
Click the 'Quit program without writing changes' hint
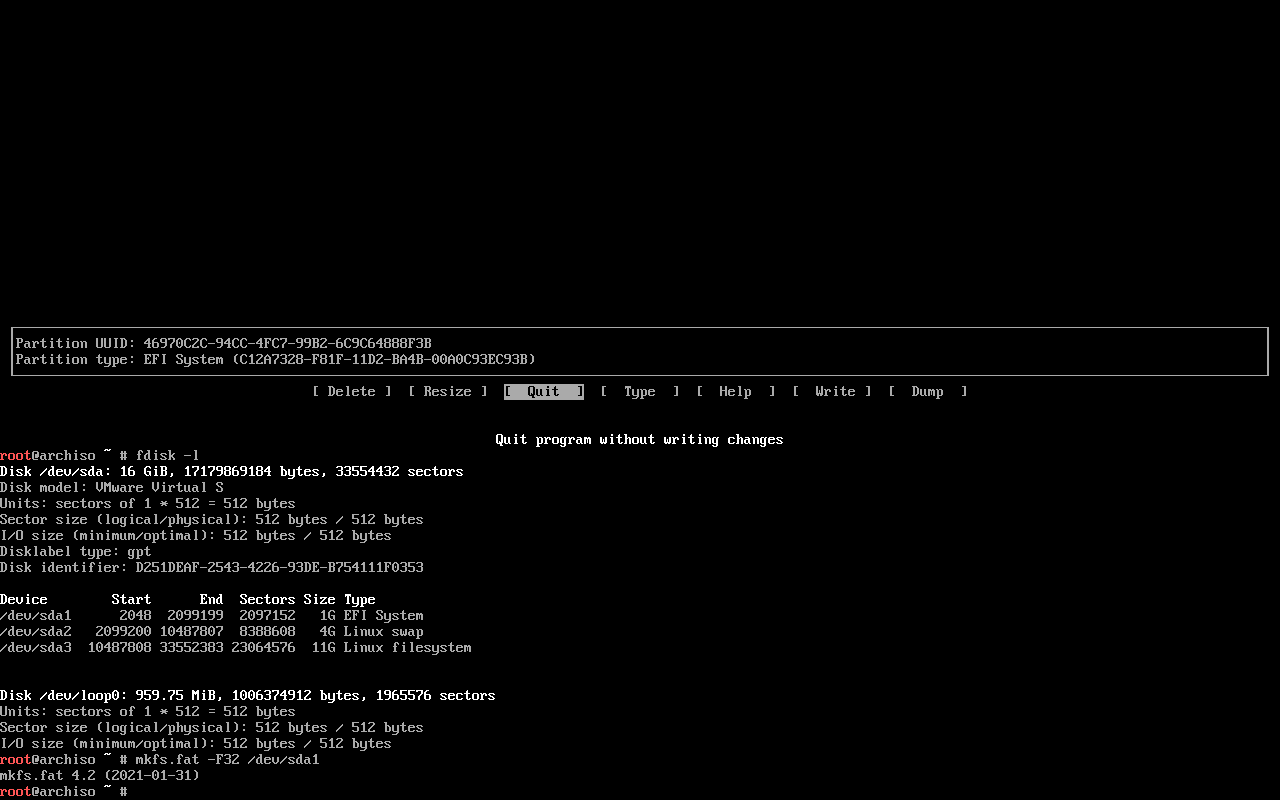tap(639, 440)
